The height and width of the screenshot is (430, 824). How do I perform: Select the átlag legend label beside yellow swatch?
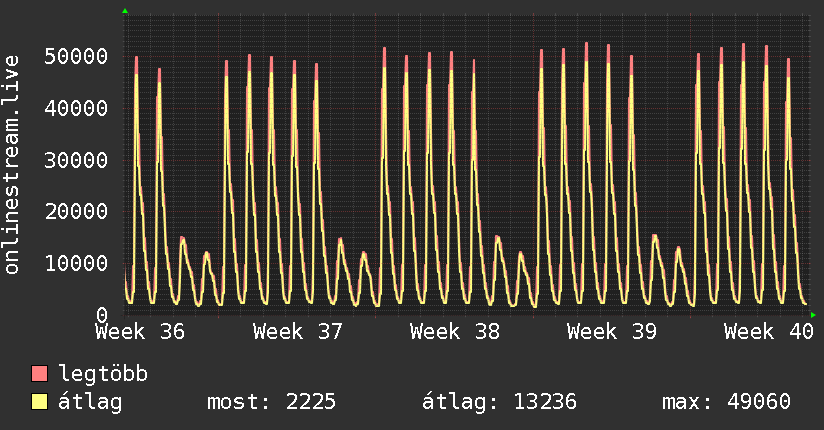[90, 402]
